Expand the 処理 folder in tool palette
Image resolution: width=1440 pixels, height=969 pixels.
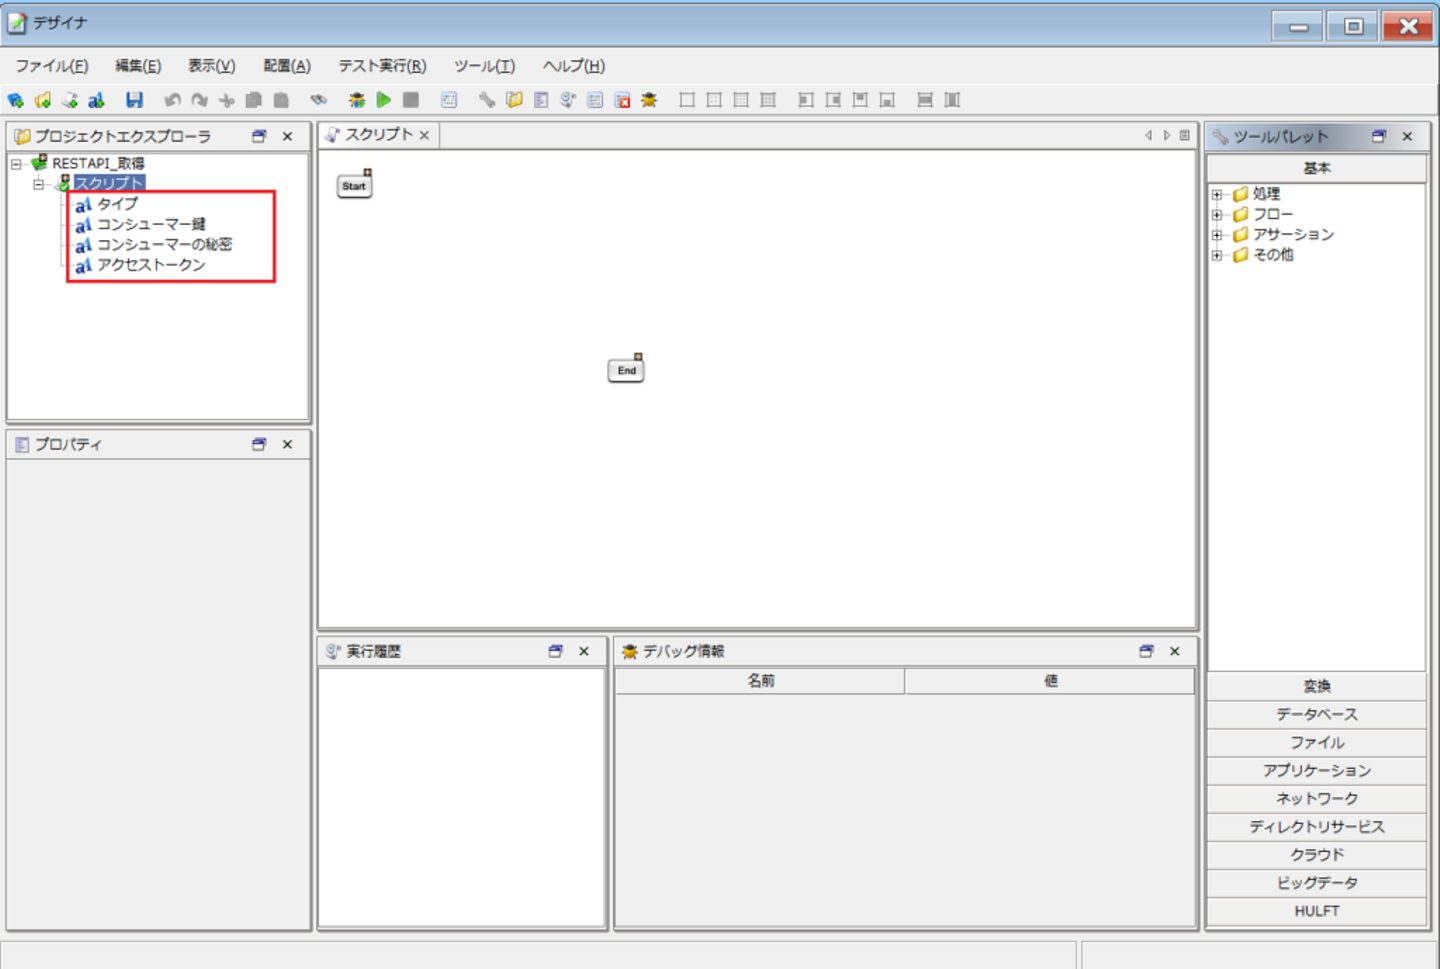pyautogui.click(x=1217, y=195)
